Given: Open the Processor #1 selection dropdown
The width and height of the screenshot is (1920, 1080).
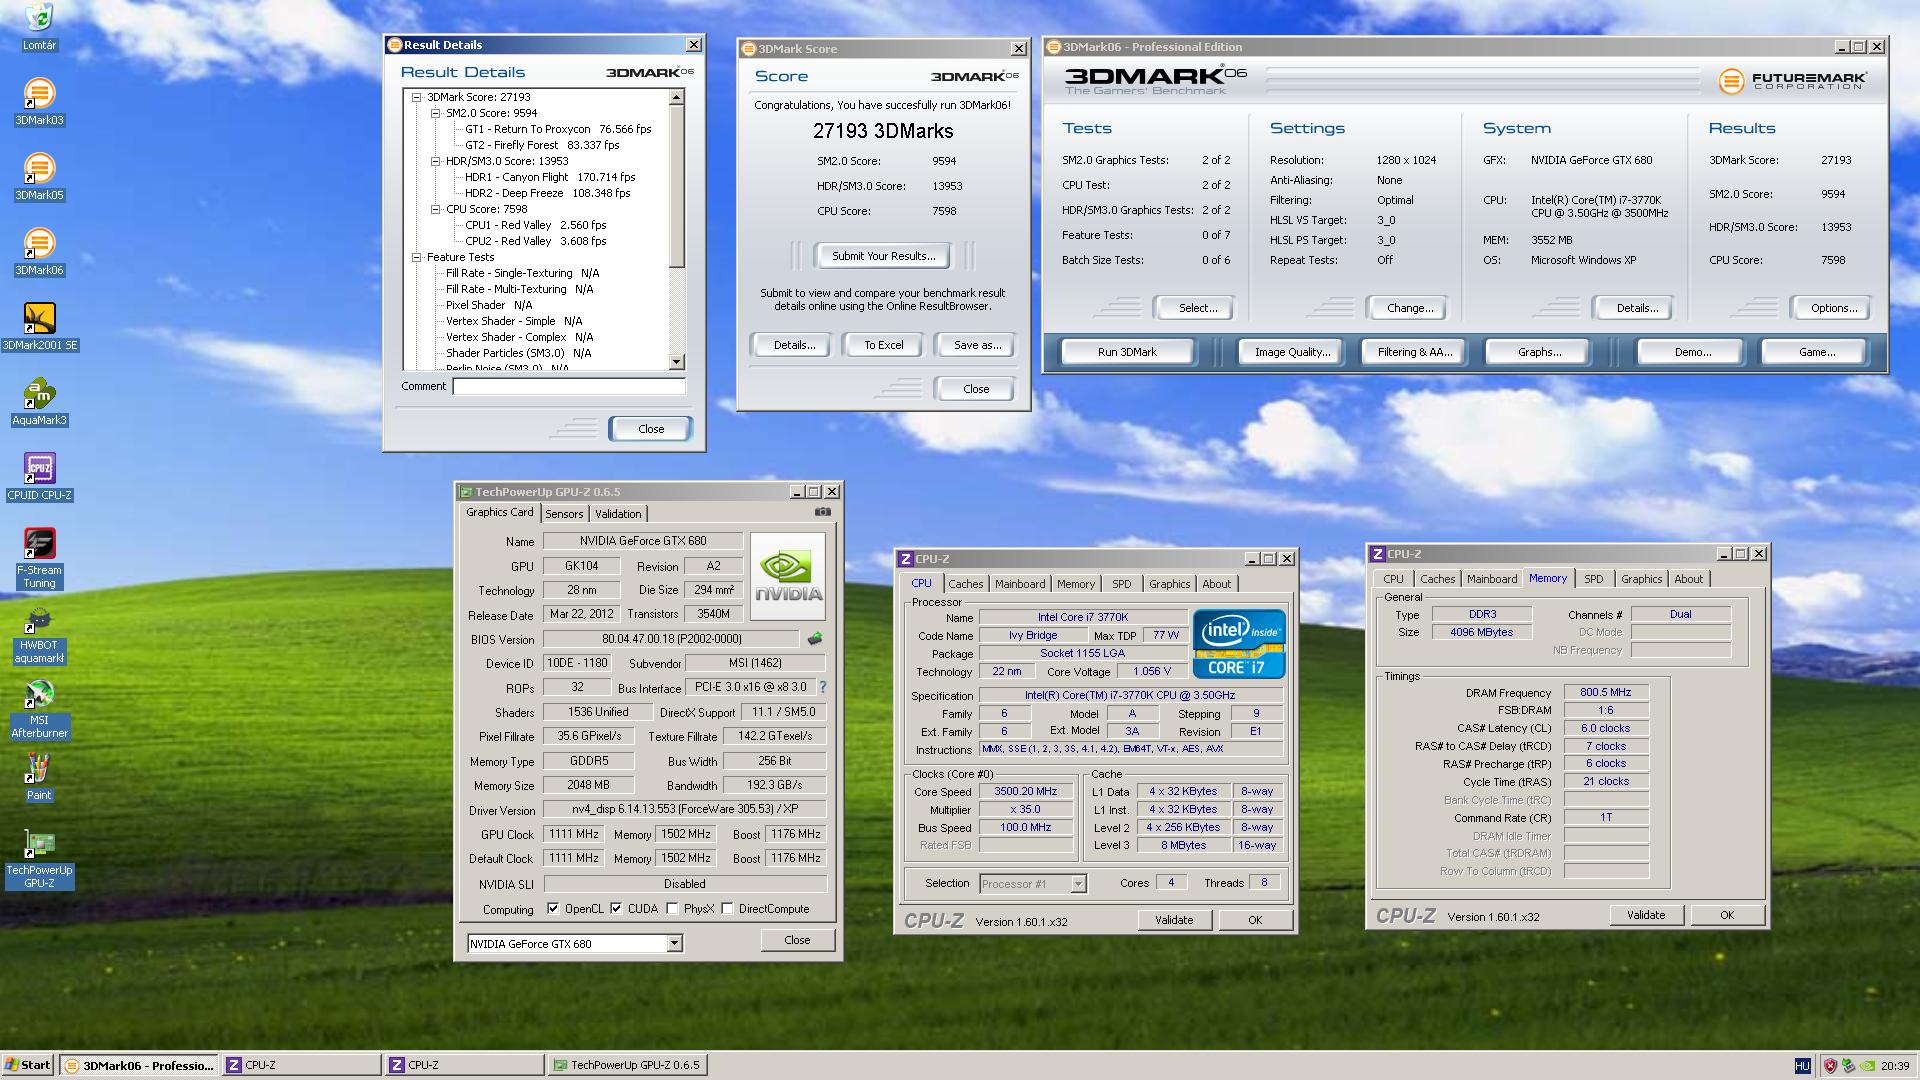Looking at the screenshot, I should (x=1078, y=884).
